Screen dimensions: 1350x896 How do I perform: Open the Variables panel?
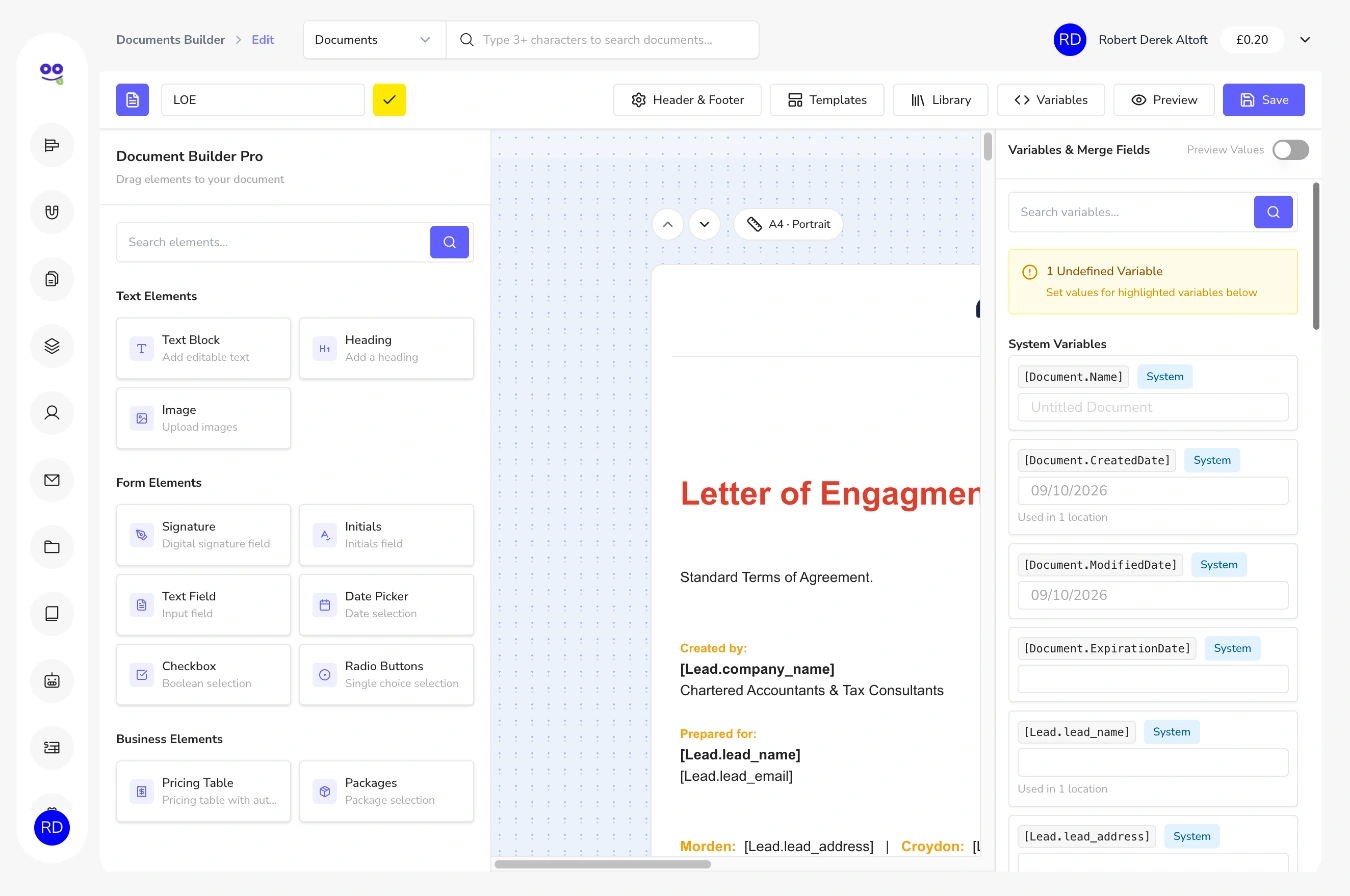click(x=1050, y=100)
